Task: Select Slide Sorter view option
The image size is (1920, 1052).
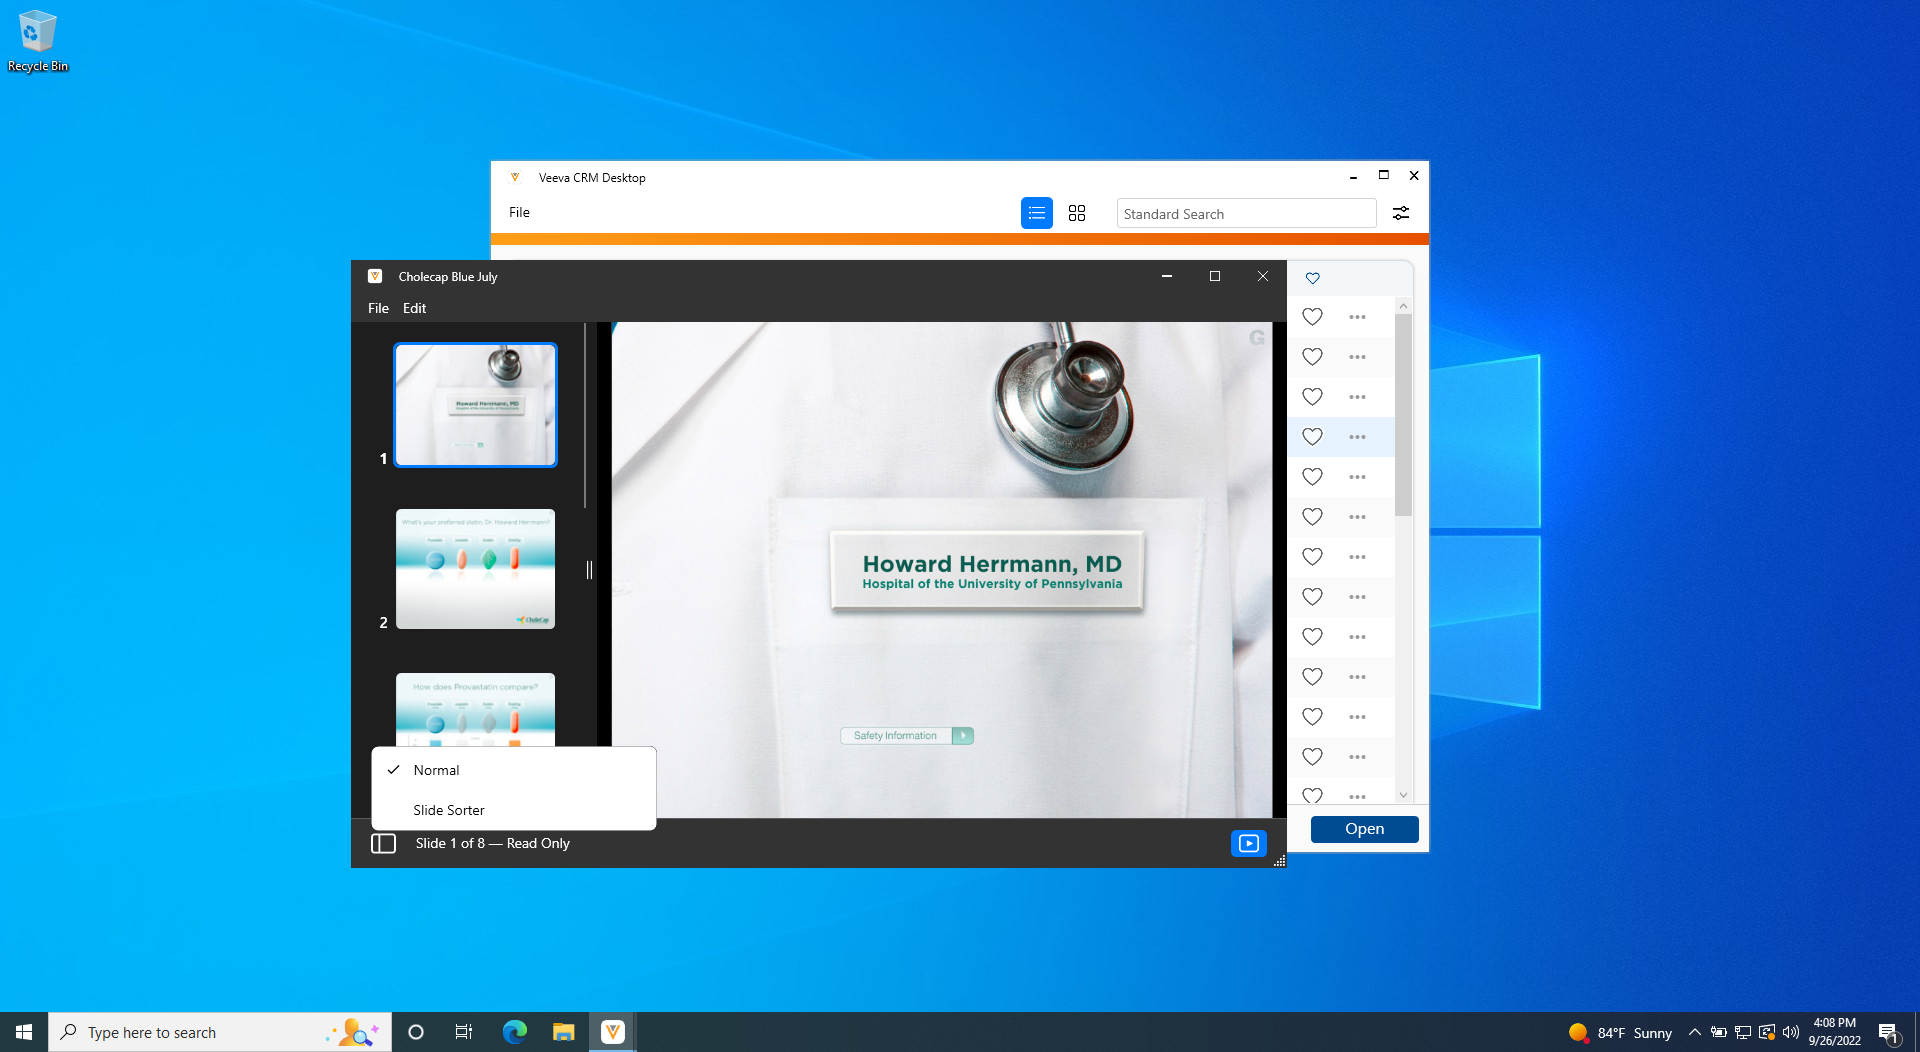Action: coord(449,810)
